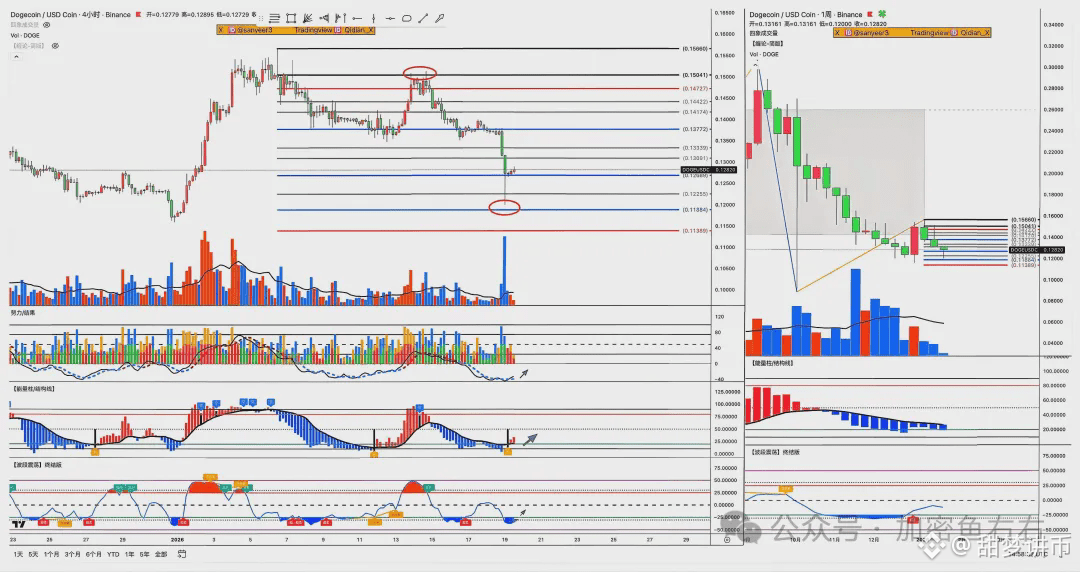Toggle visibility eye of first indicator
This screenshot has height=572, width=1080.
click(x=47, y=25)
